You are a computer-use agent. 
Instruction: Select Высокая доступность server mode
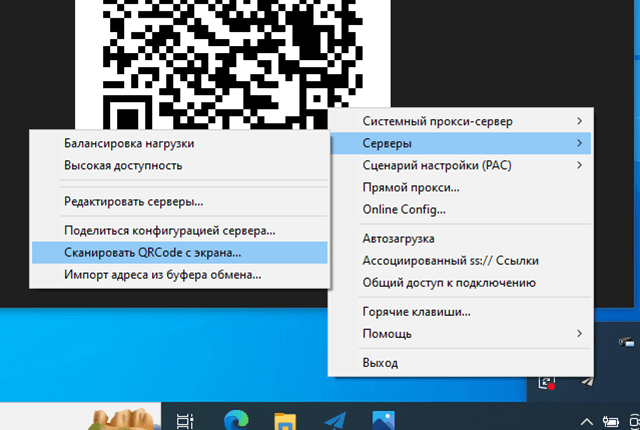tap(123, 165)
